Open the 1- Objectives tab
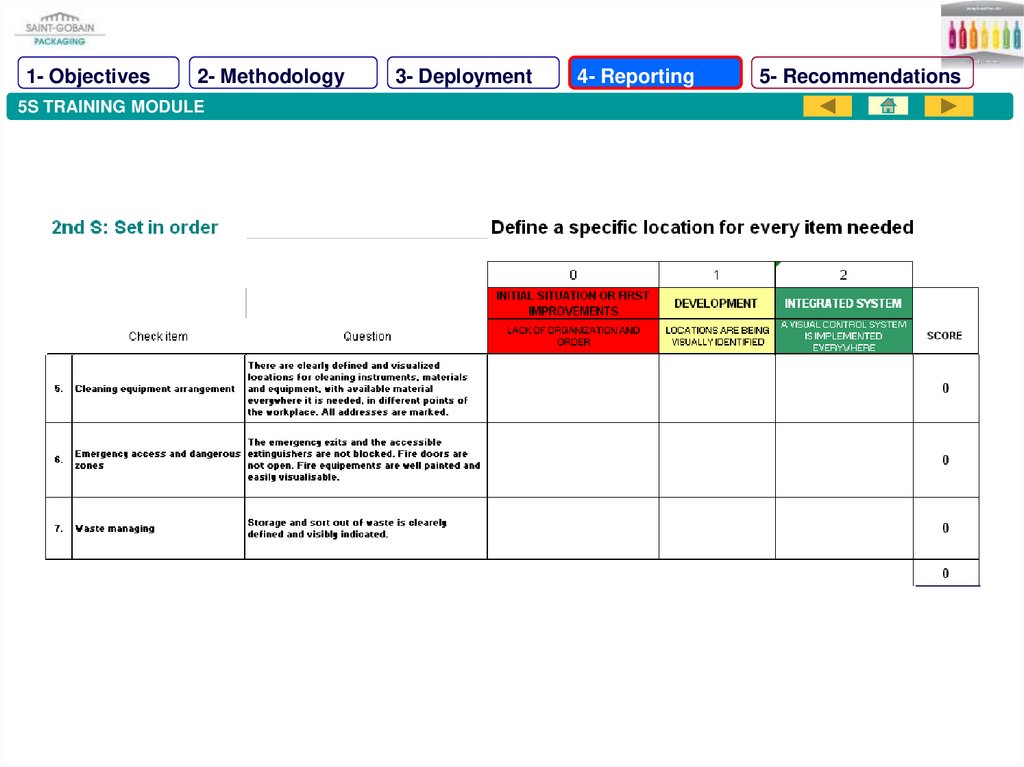Viewport: 1024px width, 767px height. pyautogui.click(x=98, y=75)
